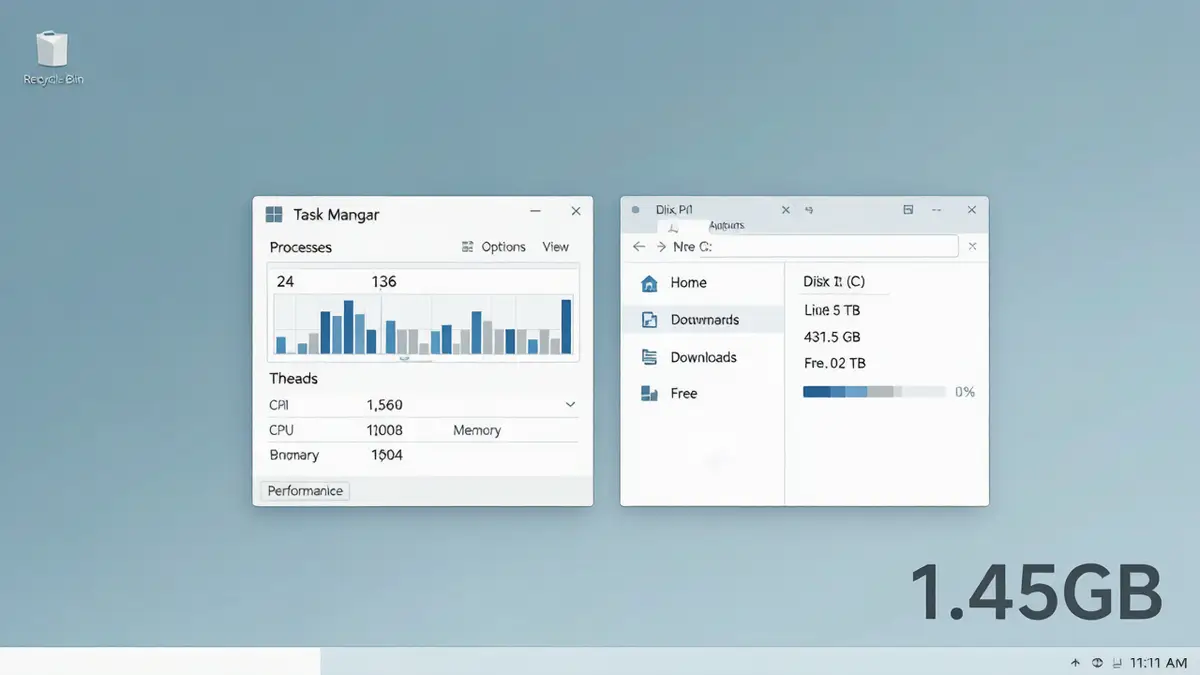
Task: Show hidden icons with tray up arrow
Action: tap(1076, 662)
